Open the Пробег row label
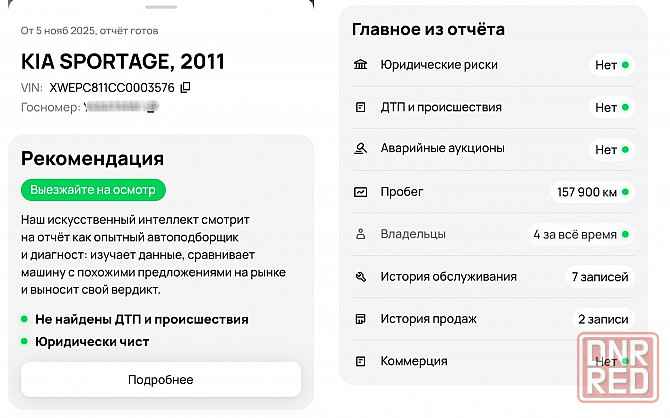Screen dimensions: 670x418 tap(402, 192)
